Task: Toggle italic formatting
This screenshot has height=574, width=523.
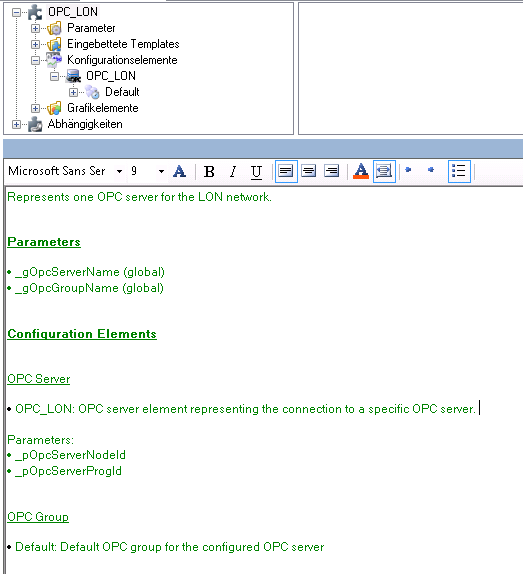Action: click(x=233, y=171)
